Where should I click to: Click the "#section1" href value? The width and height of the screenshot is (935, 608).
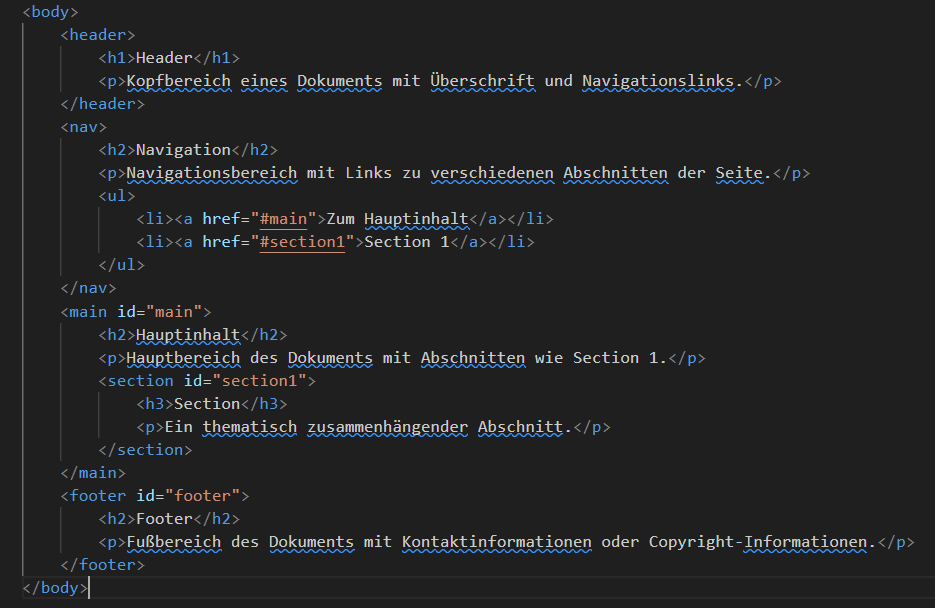point(302,242)
